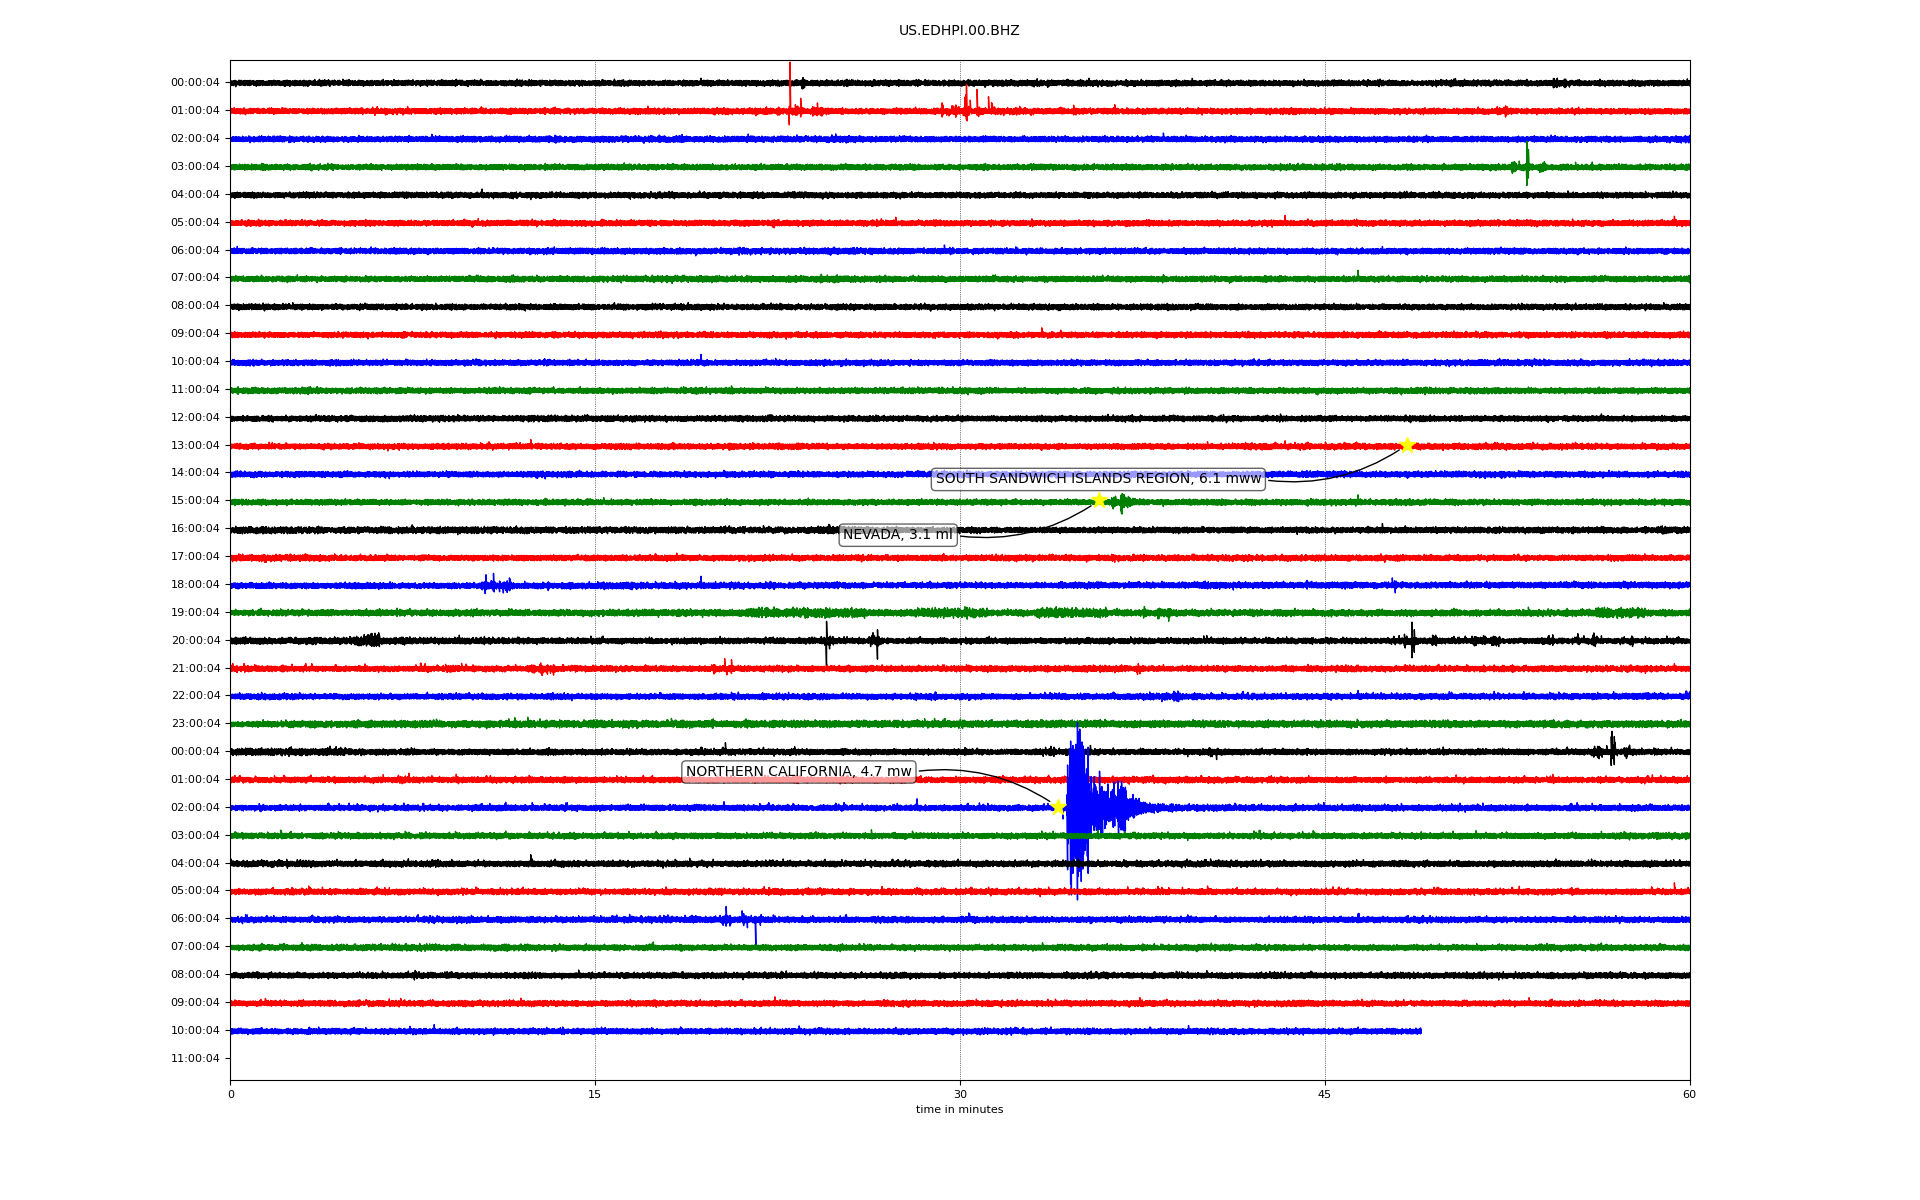The image size is (1920, 1200).
Task: Click the 21:00:04 time label
Action: click(195, 669)
